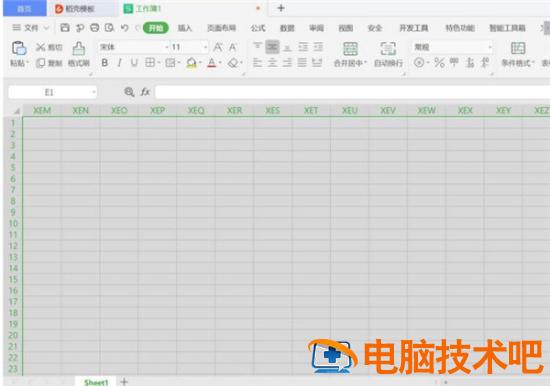
Task: Toggle top vertical alignment
Action: click(257, 46)
